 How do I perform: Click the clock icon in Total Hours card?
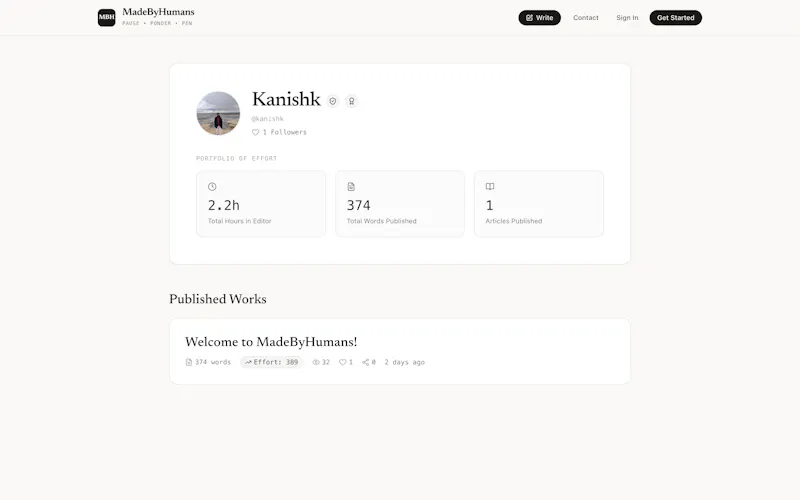coord(212,187)
